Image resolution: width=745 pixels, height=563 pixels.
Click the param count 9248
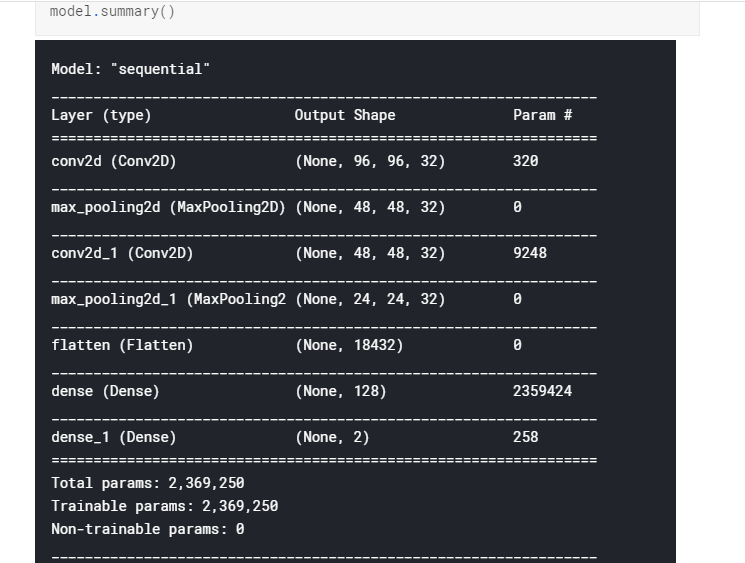(x=530, y=253)
